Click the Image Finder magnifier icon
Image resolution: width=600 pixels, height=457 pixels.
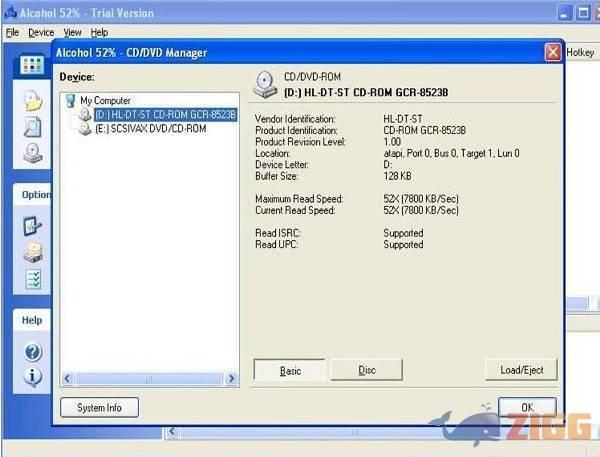pyautogui.click(x=32, y=127)
